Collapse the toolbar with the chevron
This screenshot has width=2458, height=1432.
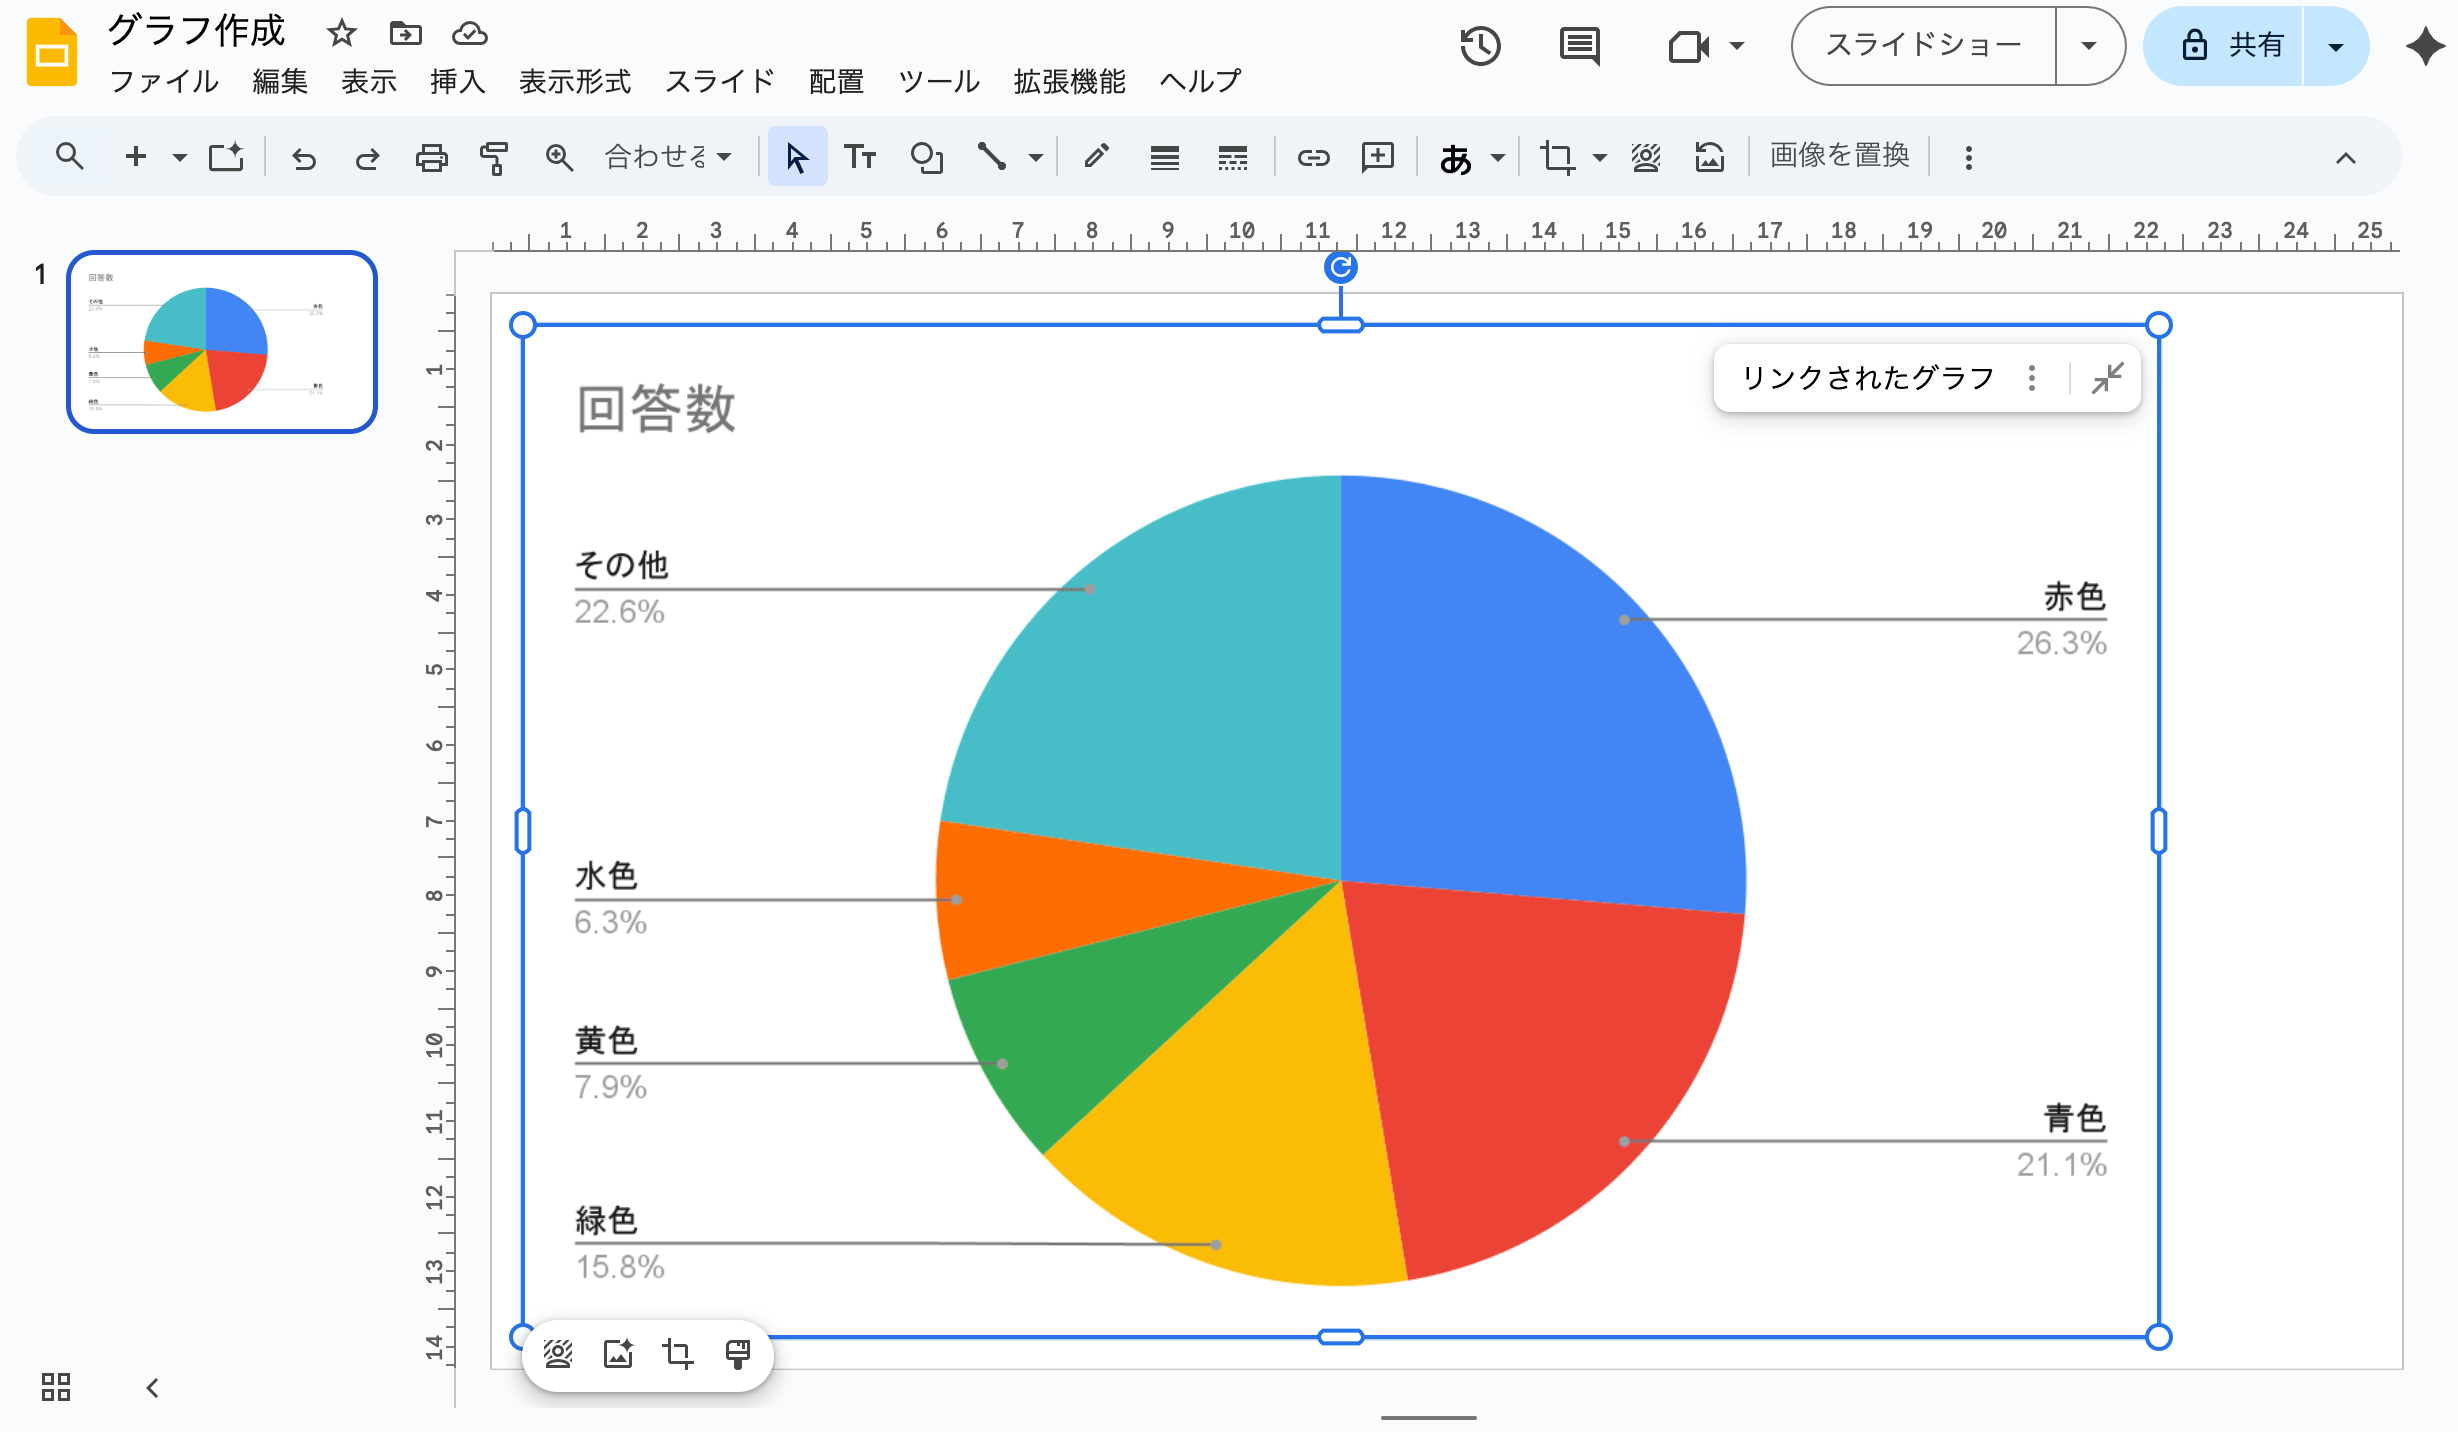point(2345,157)
